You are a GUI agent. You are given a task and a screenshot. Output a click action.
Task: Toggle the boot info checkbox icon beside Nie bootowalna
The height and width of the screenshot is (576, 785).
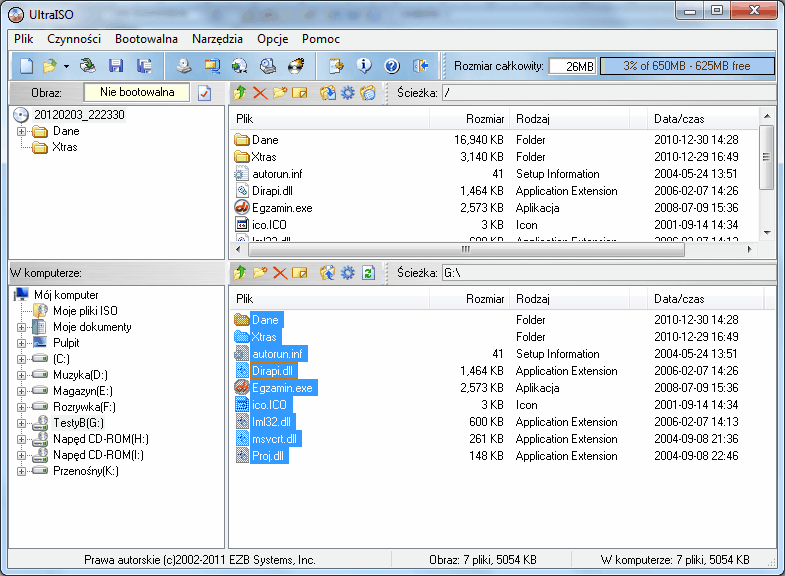(x=205, y=93)
